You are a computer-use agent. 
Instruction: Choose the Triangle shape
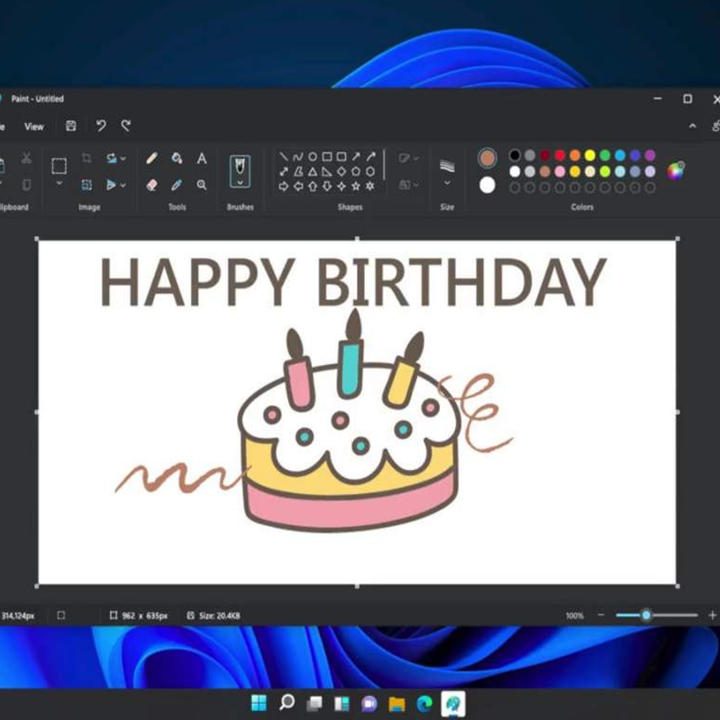[313, 171]
